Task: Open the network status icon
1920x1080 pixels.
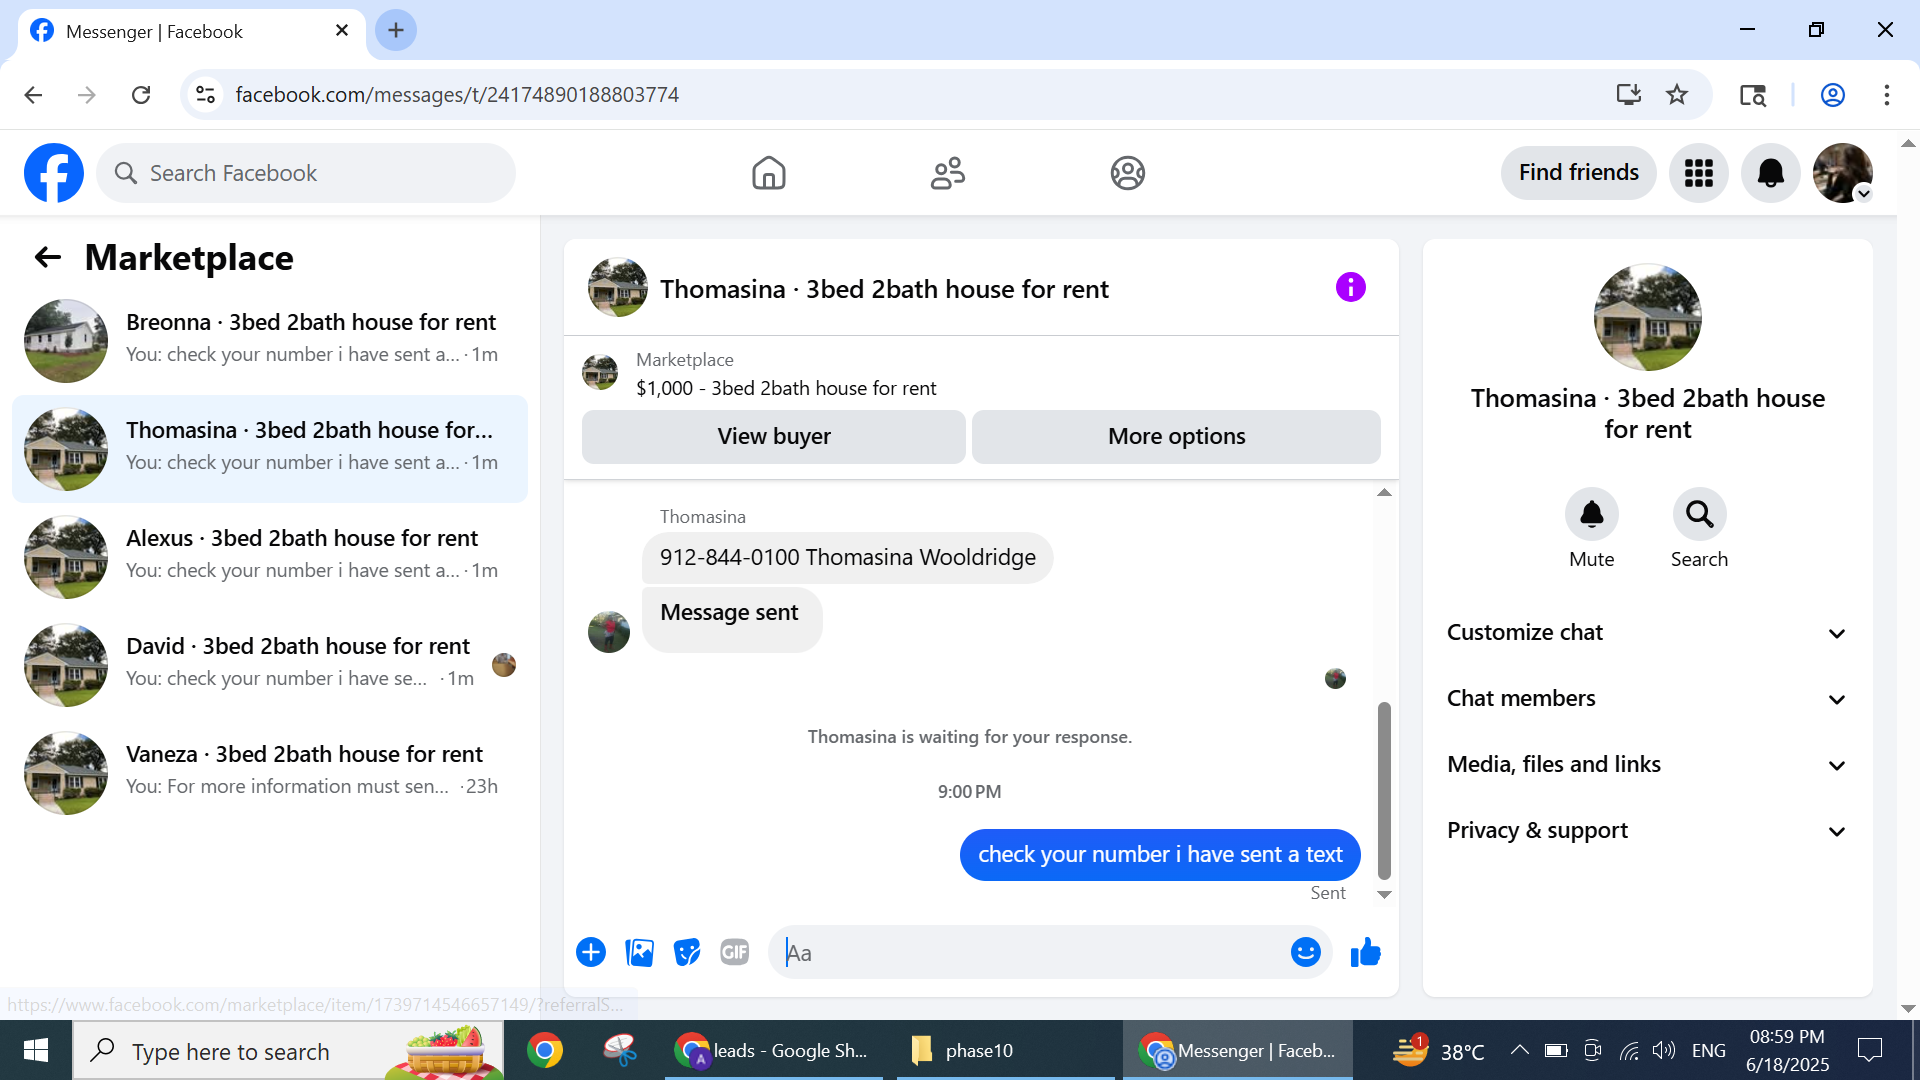Action: pos(1629,1051)
